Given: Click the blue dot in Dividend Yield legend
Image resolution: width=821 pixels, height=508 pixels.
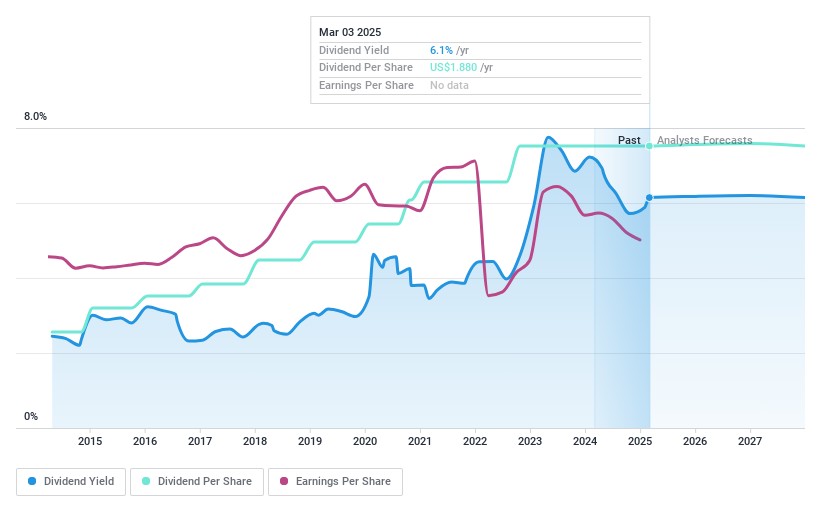Looking at the screenshot, I should coord(33,482).
